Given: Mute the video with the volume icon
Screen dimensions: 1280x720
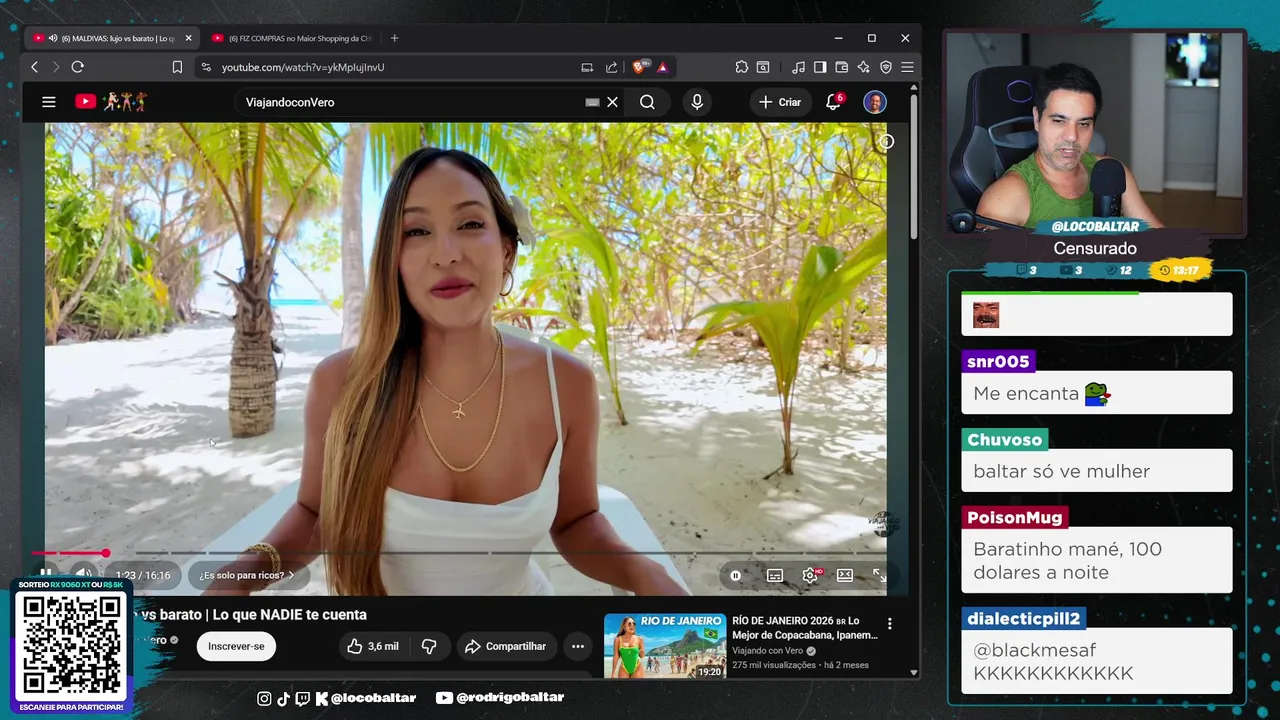Looking at the screenshot, I should tap(83, 575).
